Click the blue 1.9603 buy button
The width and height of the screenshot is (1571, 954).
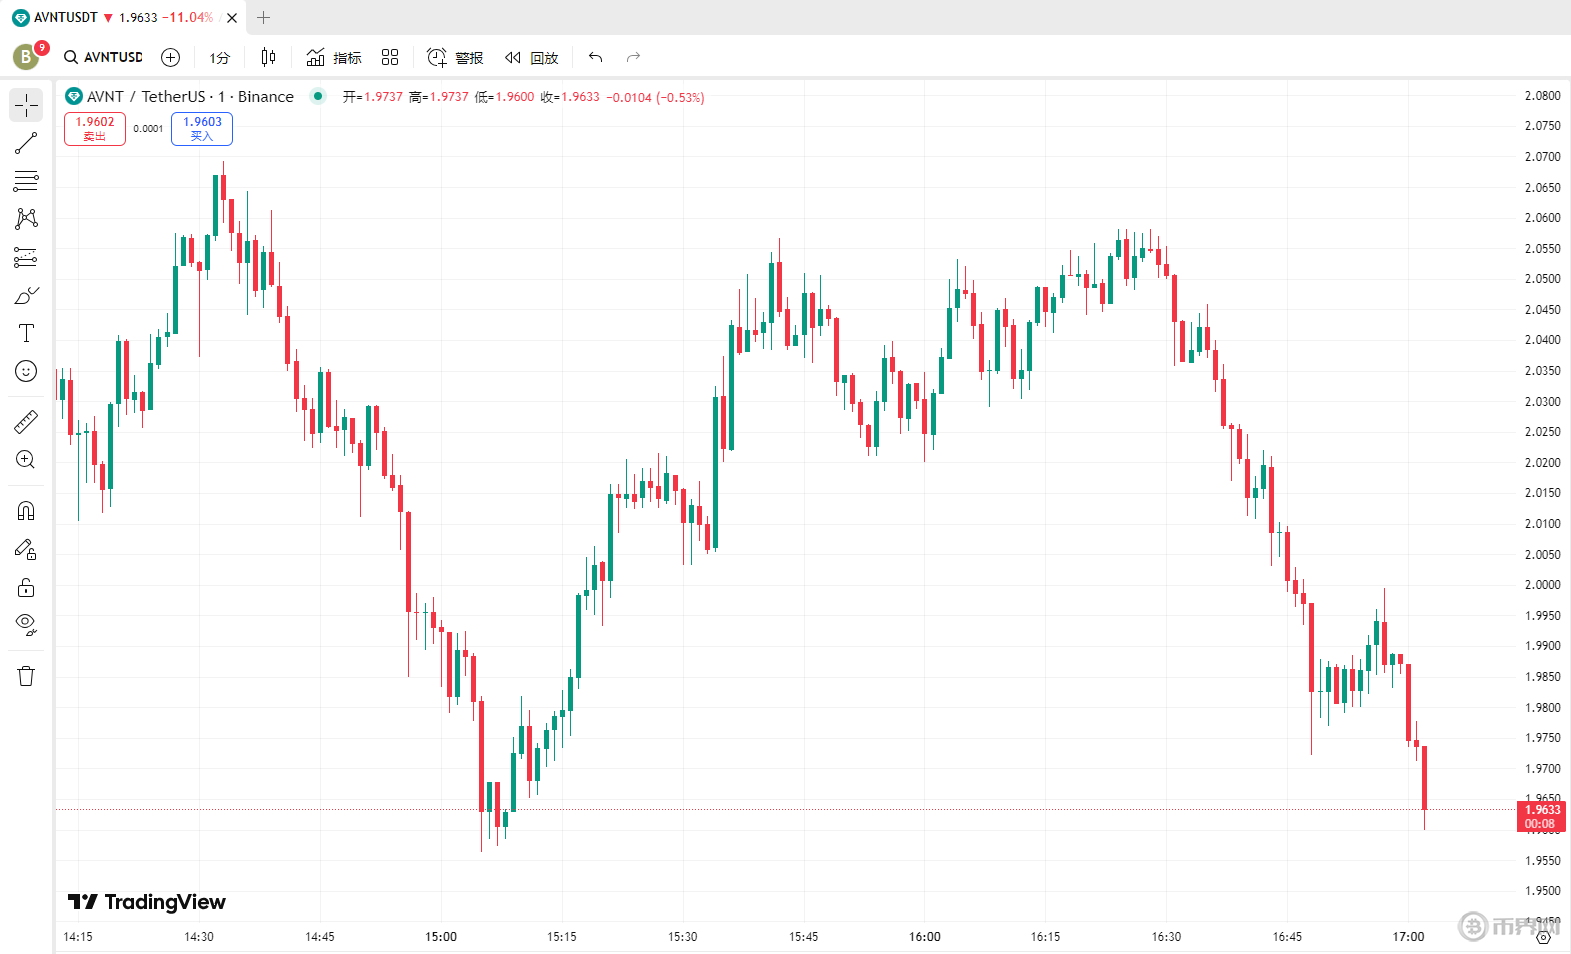[202, 128]
